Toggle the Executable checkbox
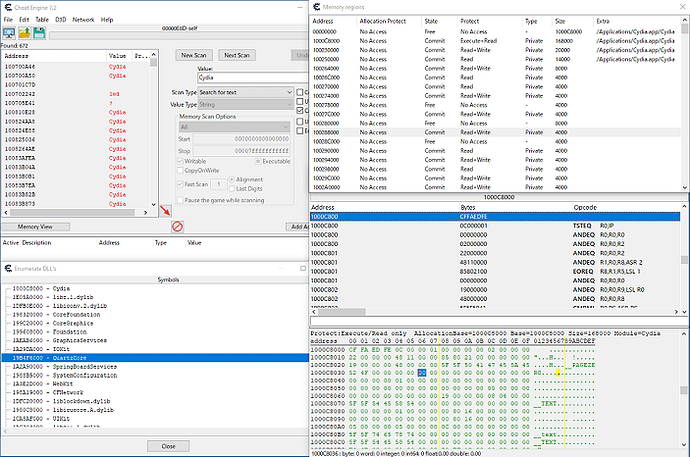Image resolution: width=690 pixels, height=457 pixels. click(258, 161)
